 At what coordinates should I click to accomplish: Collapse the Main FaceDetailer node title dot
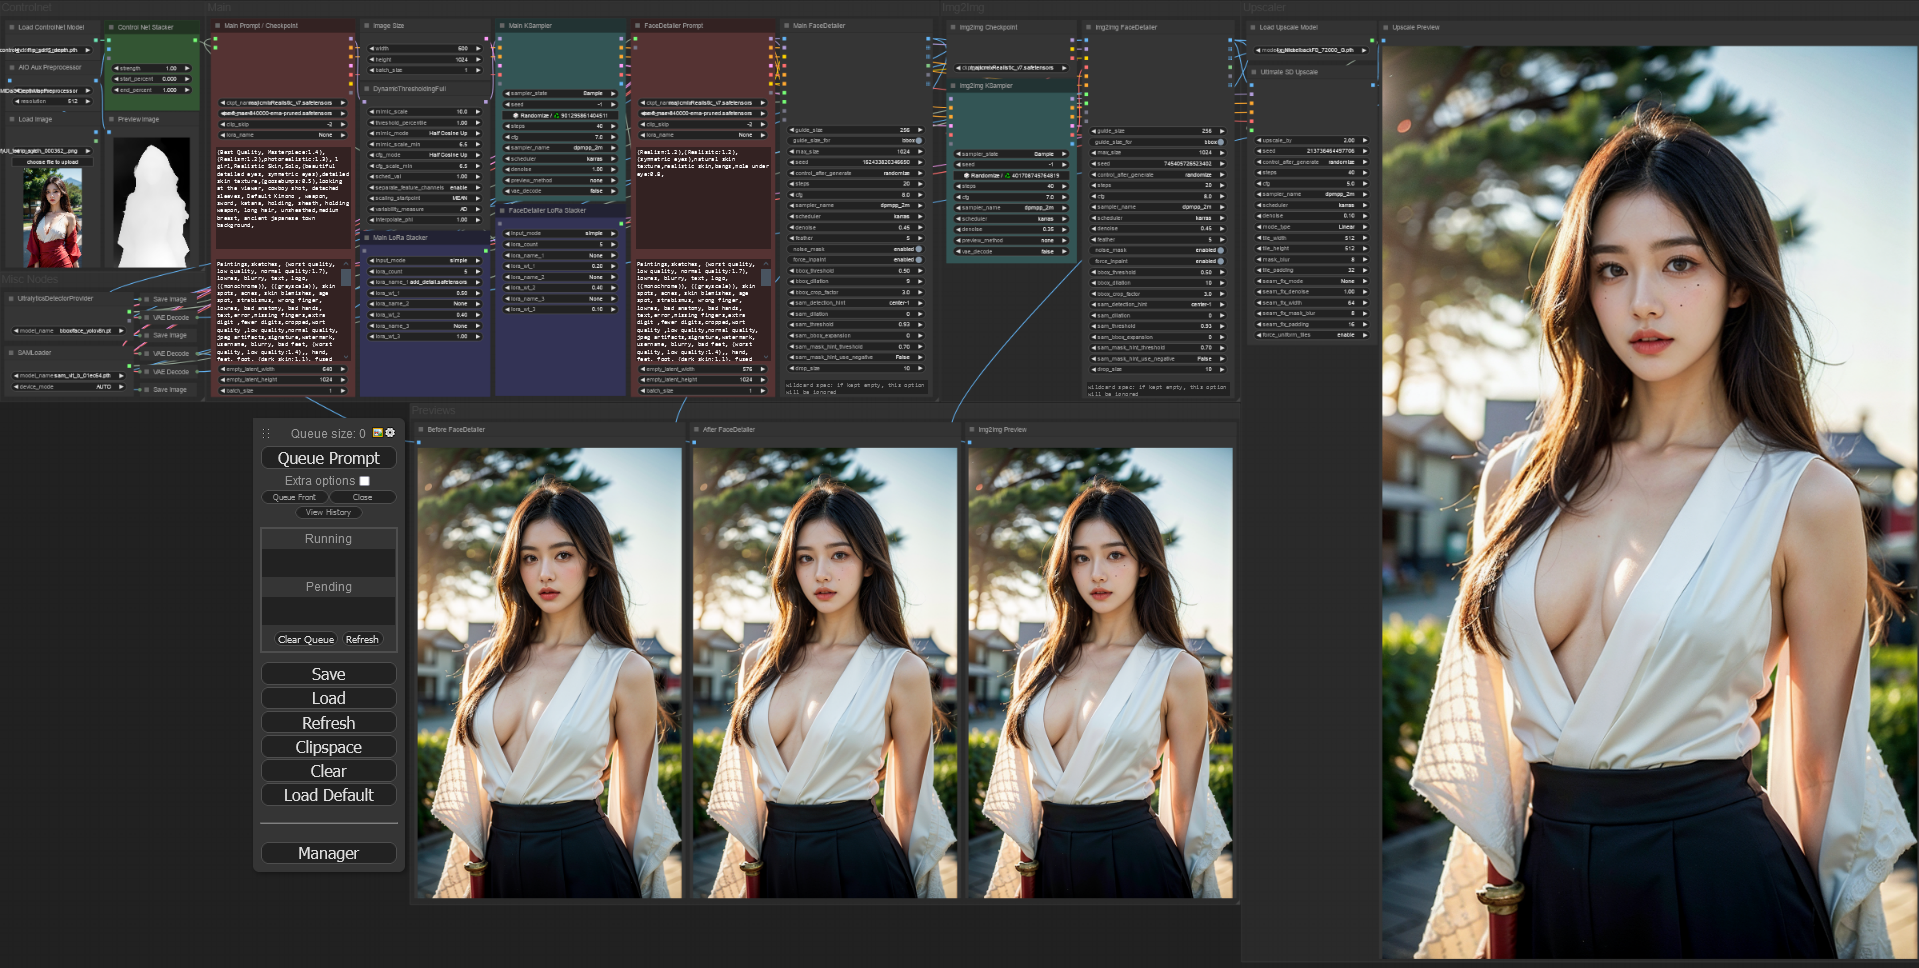pyautogui.click(x=787, y=26)
